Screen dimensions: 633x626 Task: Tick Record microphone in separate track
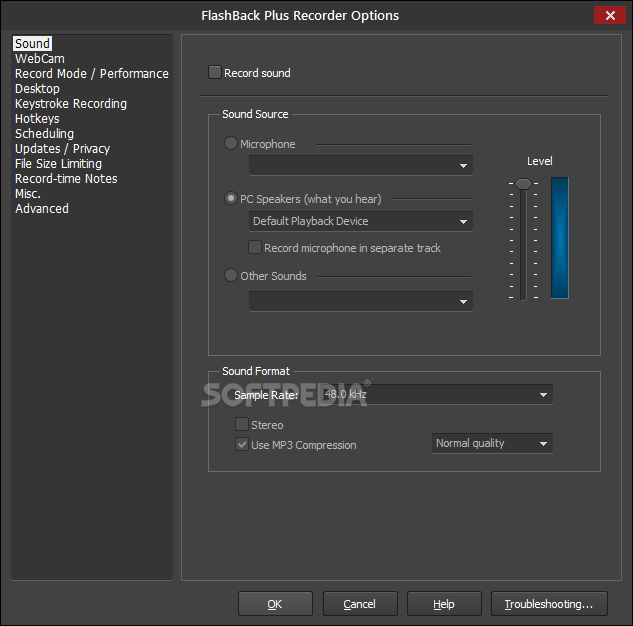tap(255, 247)
